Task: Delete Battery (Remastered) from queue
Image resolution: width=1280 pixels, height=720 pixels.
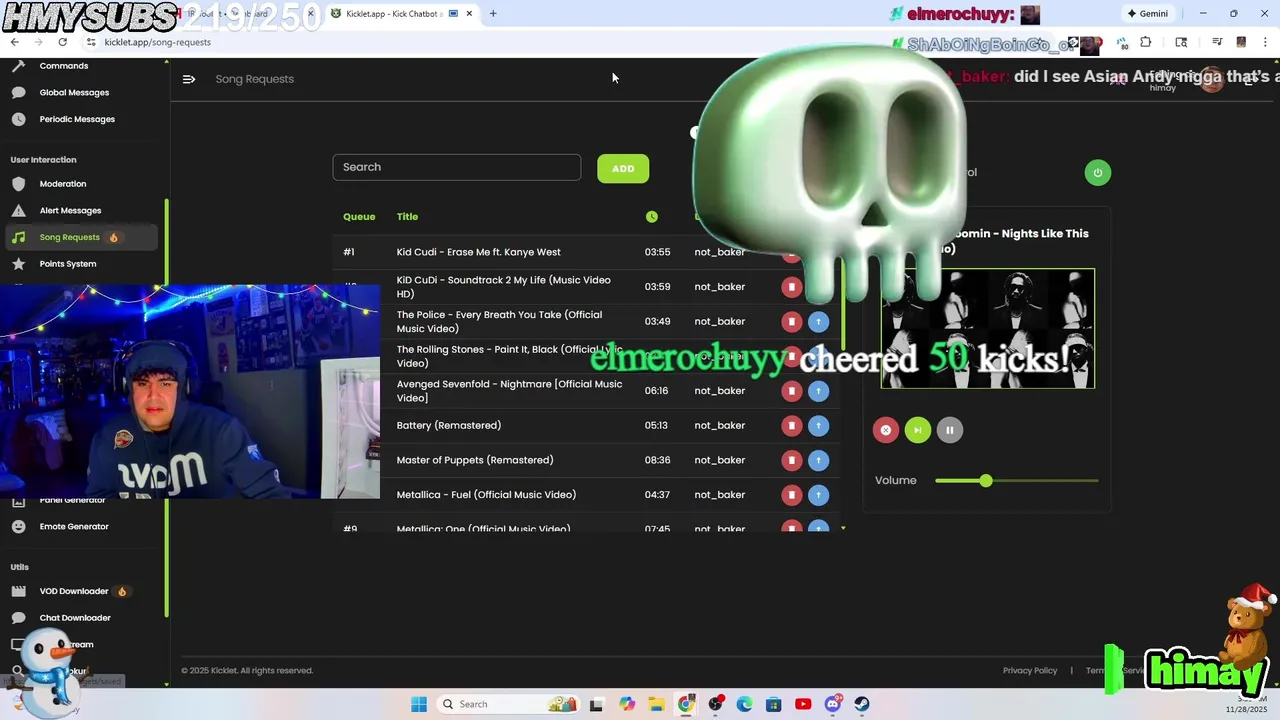Action: click(791, 426)
